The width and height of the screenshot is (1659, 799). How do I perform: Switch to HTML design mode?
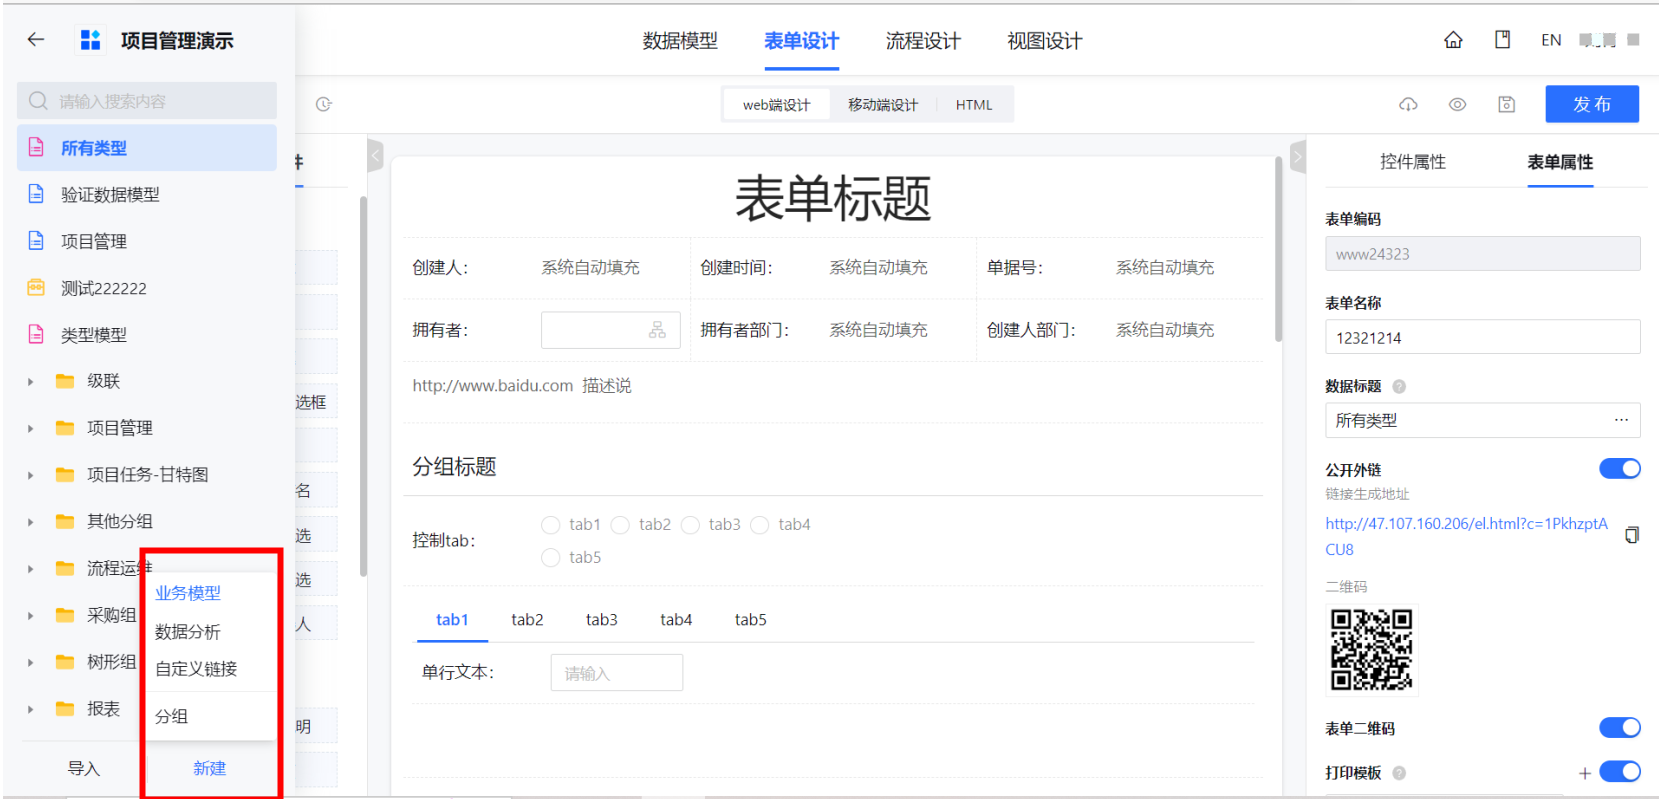[974, 104]
